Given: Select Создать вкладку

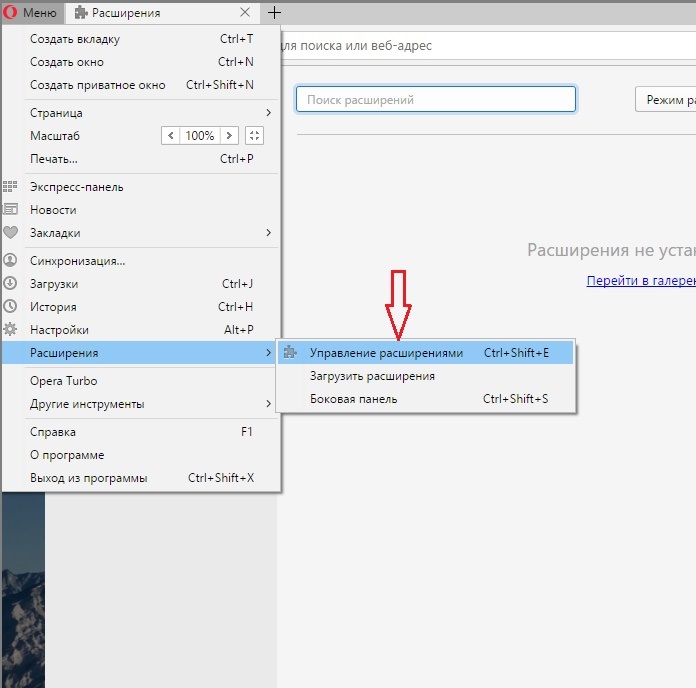Looking at the screenshot, I should [142, 39].
